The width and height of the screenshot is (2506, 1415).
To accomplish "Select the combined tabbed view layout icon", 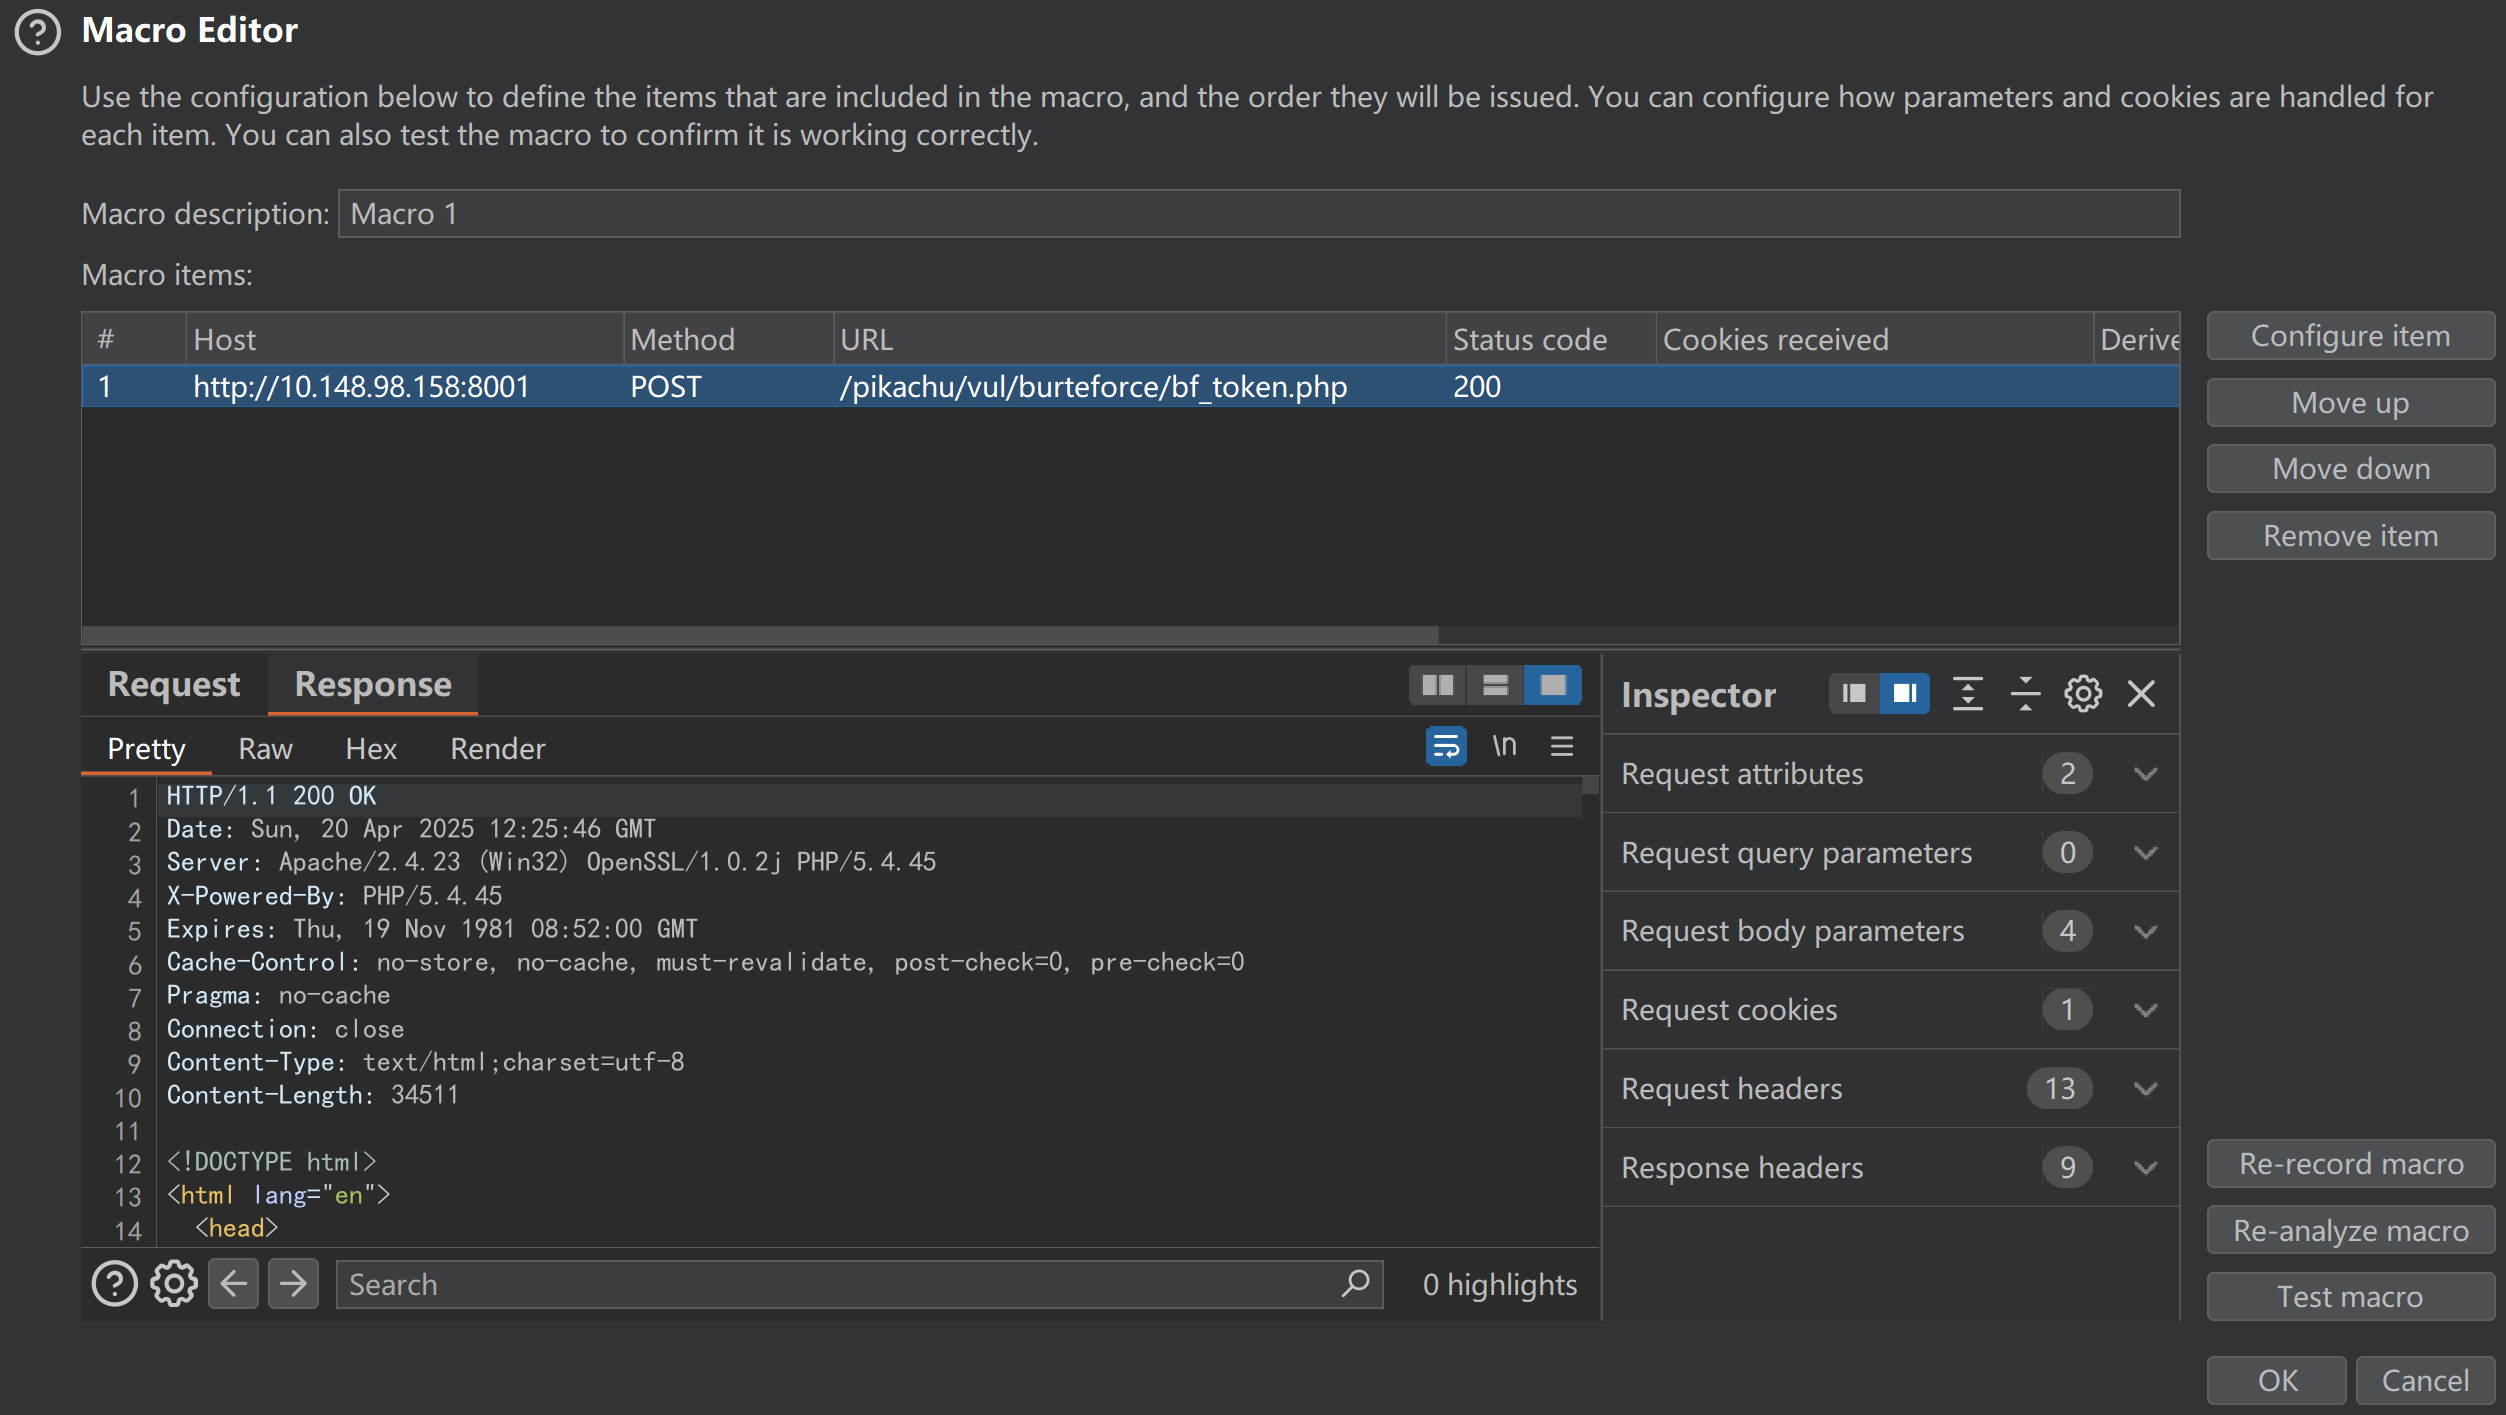I will pos(1553,685).
